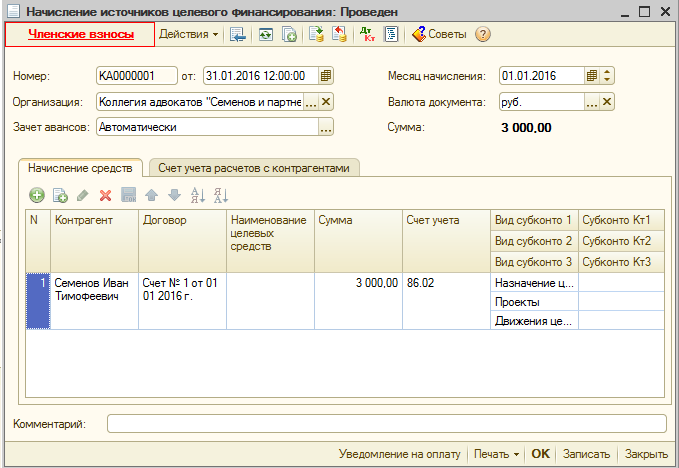The height and width of the screenshot is (468, 679).
Task: Move the row down
Action: coord(175,195)
